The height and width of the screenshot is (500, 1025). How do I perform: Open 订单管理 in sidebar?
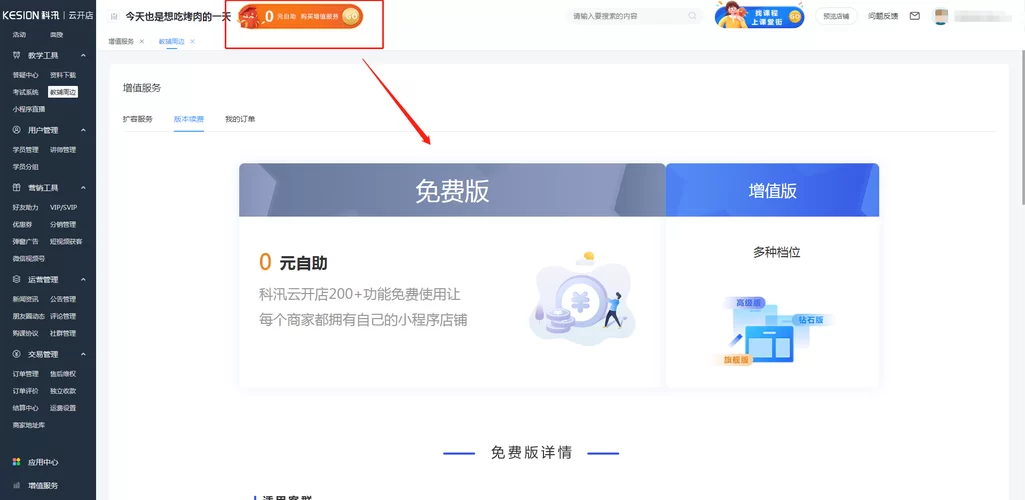25,374
